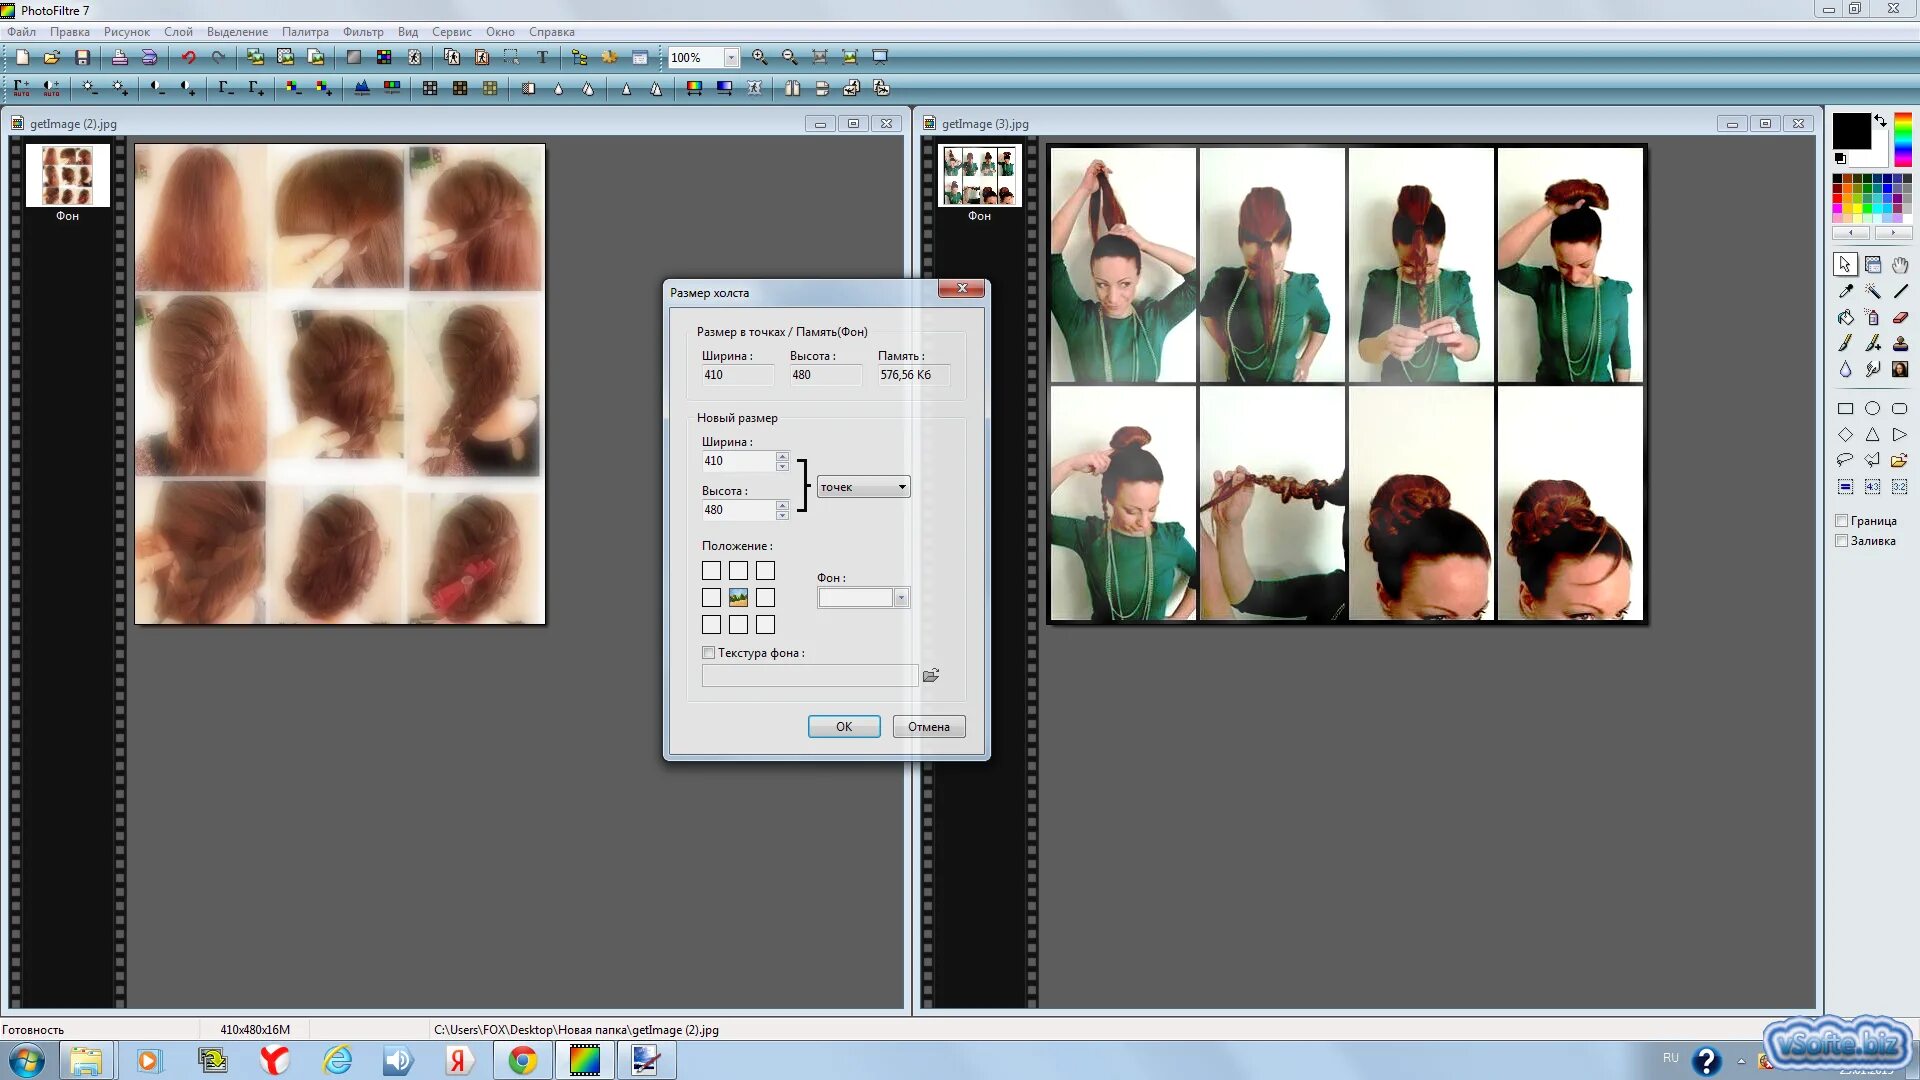
Task: Choose the Ellipse selection shape
Action: 1872,408
